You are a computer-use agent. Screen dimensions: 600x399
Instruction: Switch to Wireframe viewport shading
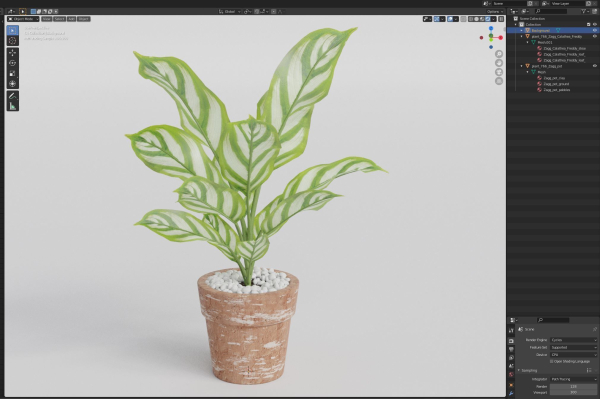pos(471,19)
